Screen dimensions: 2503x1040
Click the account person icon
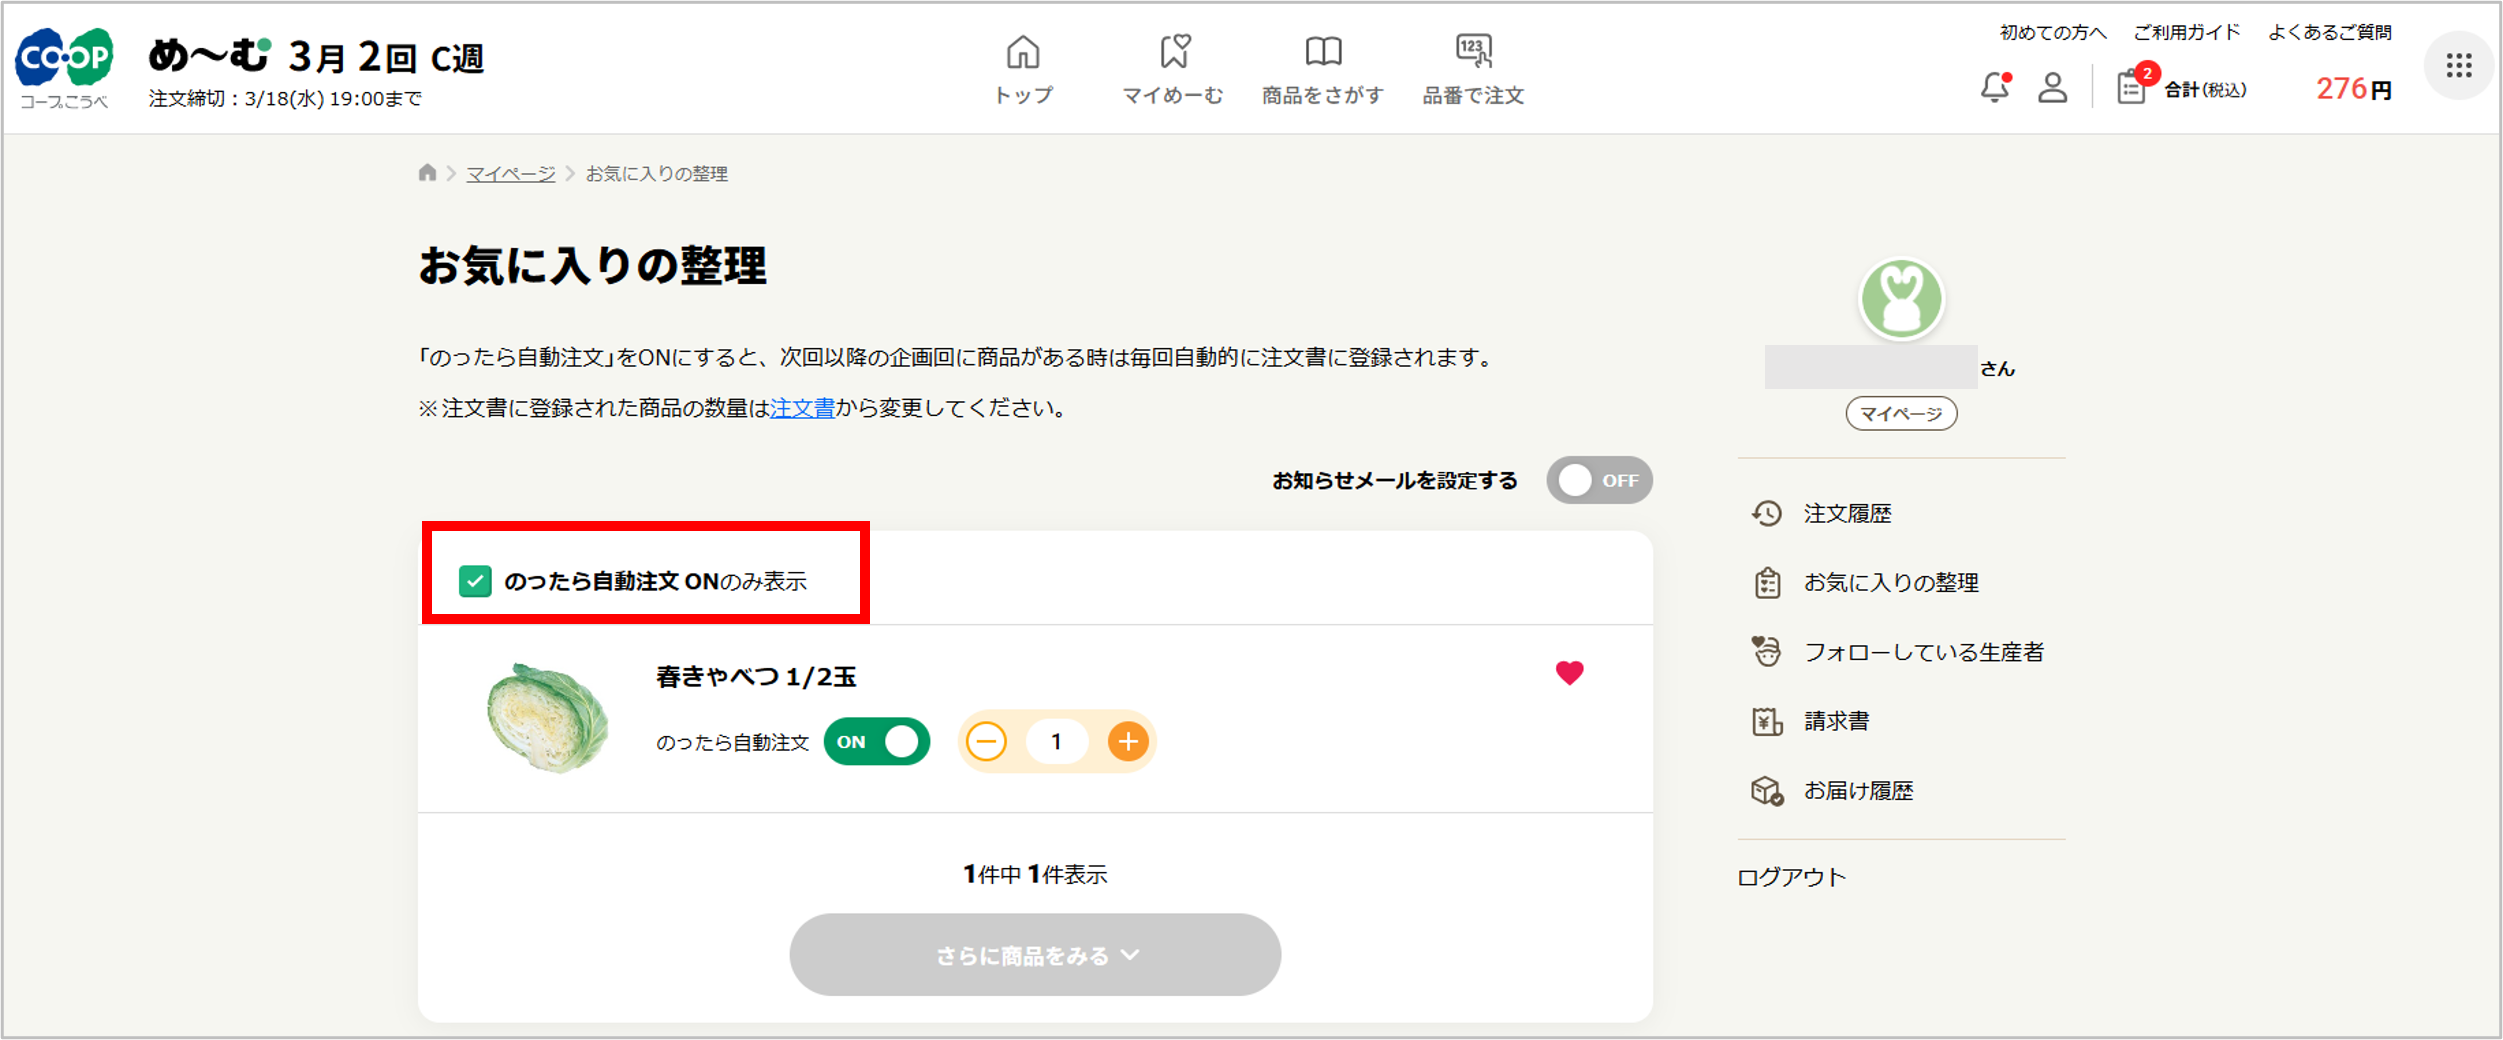click(2053, 90)
